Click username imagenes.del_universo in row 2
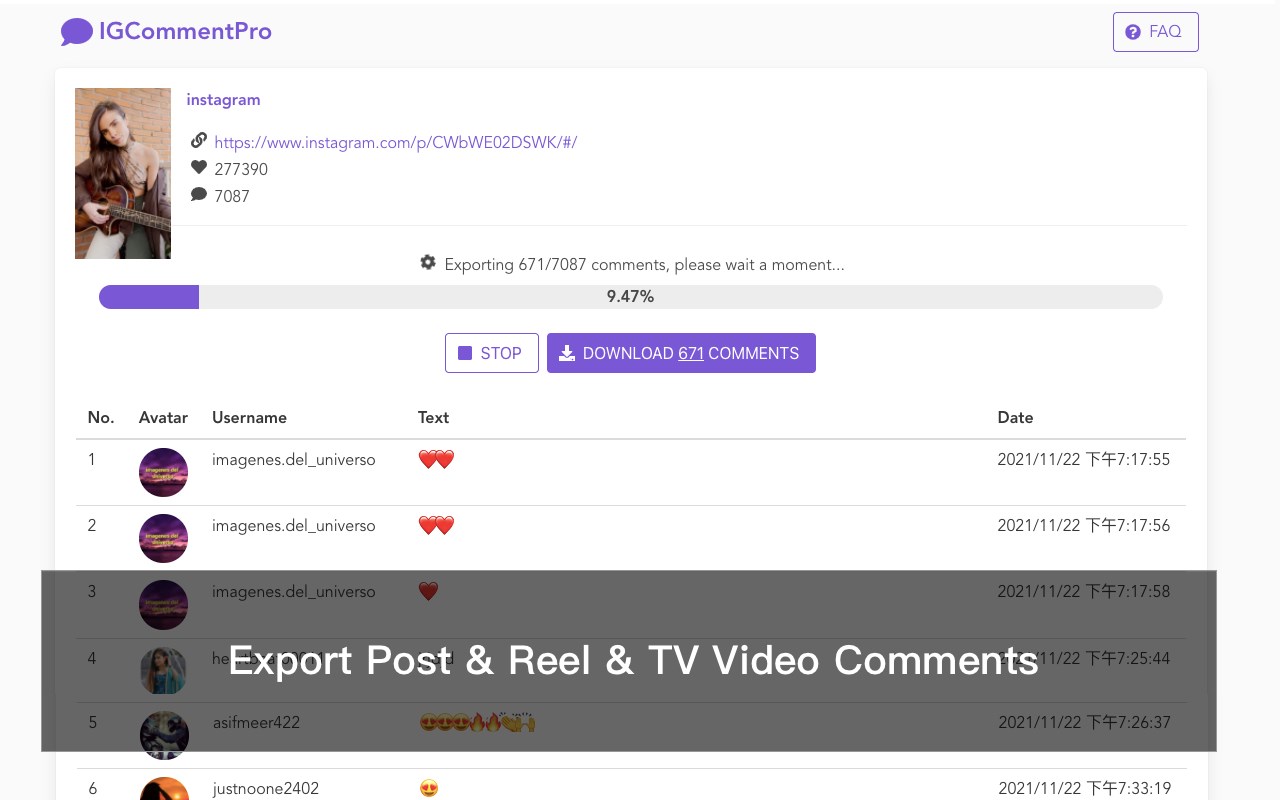 [294, 526]
